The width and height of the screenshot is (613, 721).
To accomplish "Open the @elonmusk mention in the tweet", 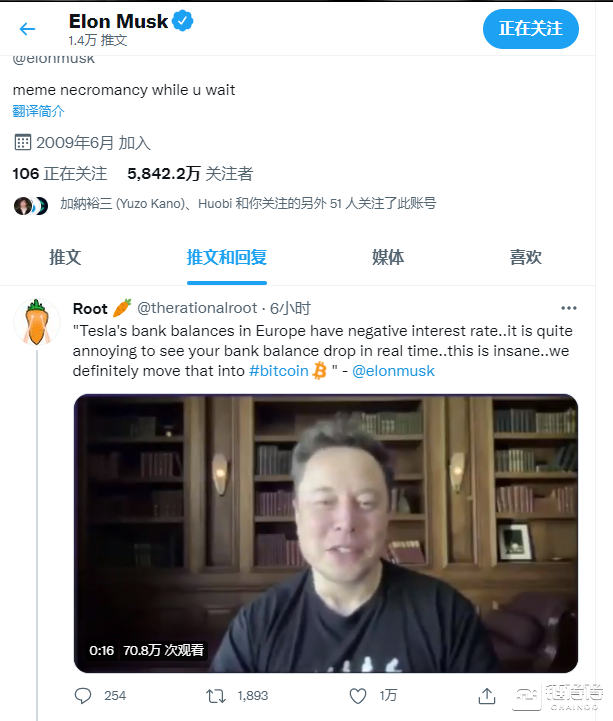I will (393, 371).
